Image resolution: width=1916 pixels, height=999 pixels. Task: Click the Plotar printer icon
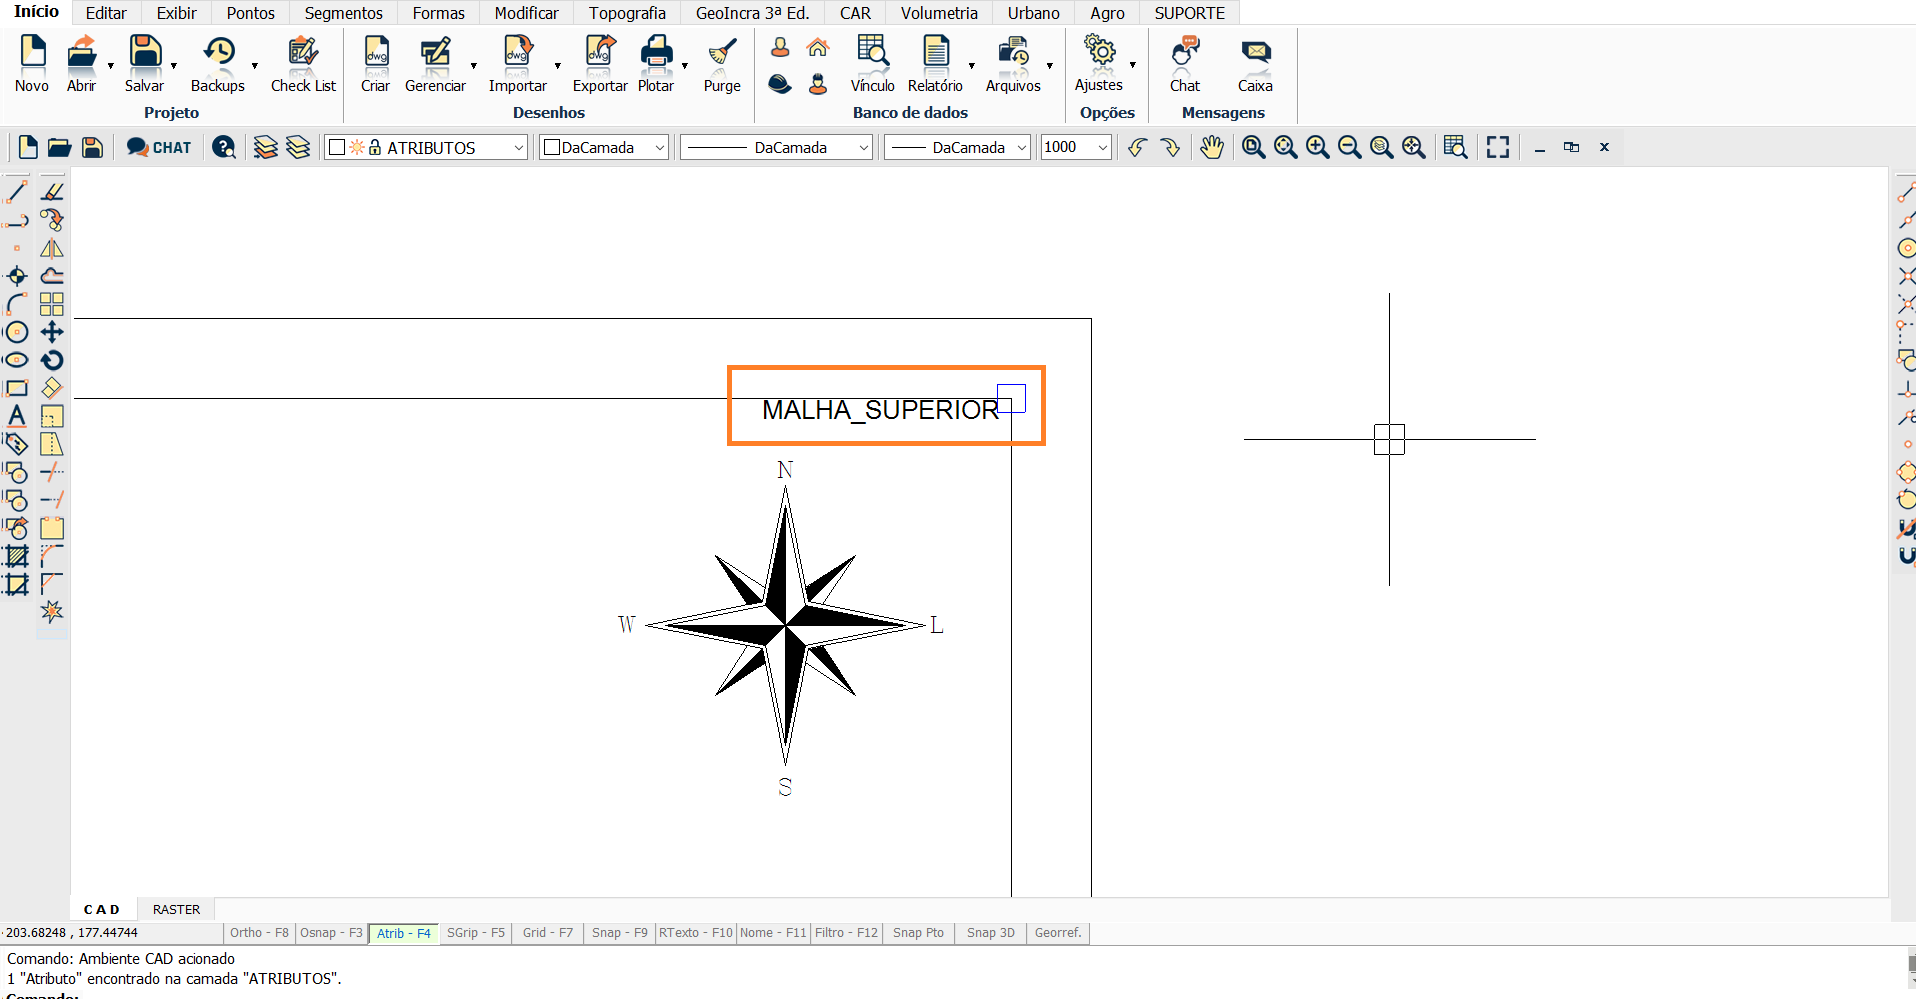click(x=656, y=62)
